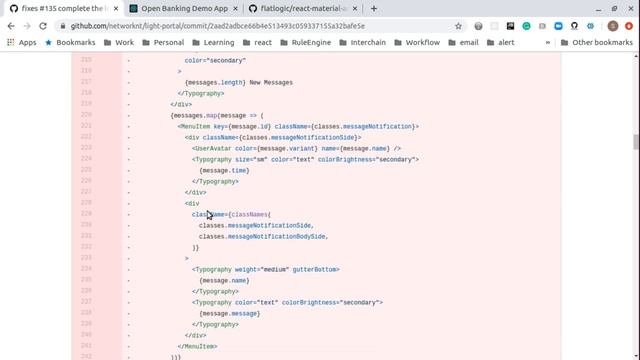
Task: Open the email bookmarks folder
Action: (x=463, y=42)
